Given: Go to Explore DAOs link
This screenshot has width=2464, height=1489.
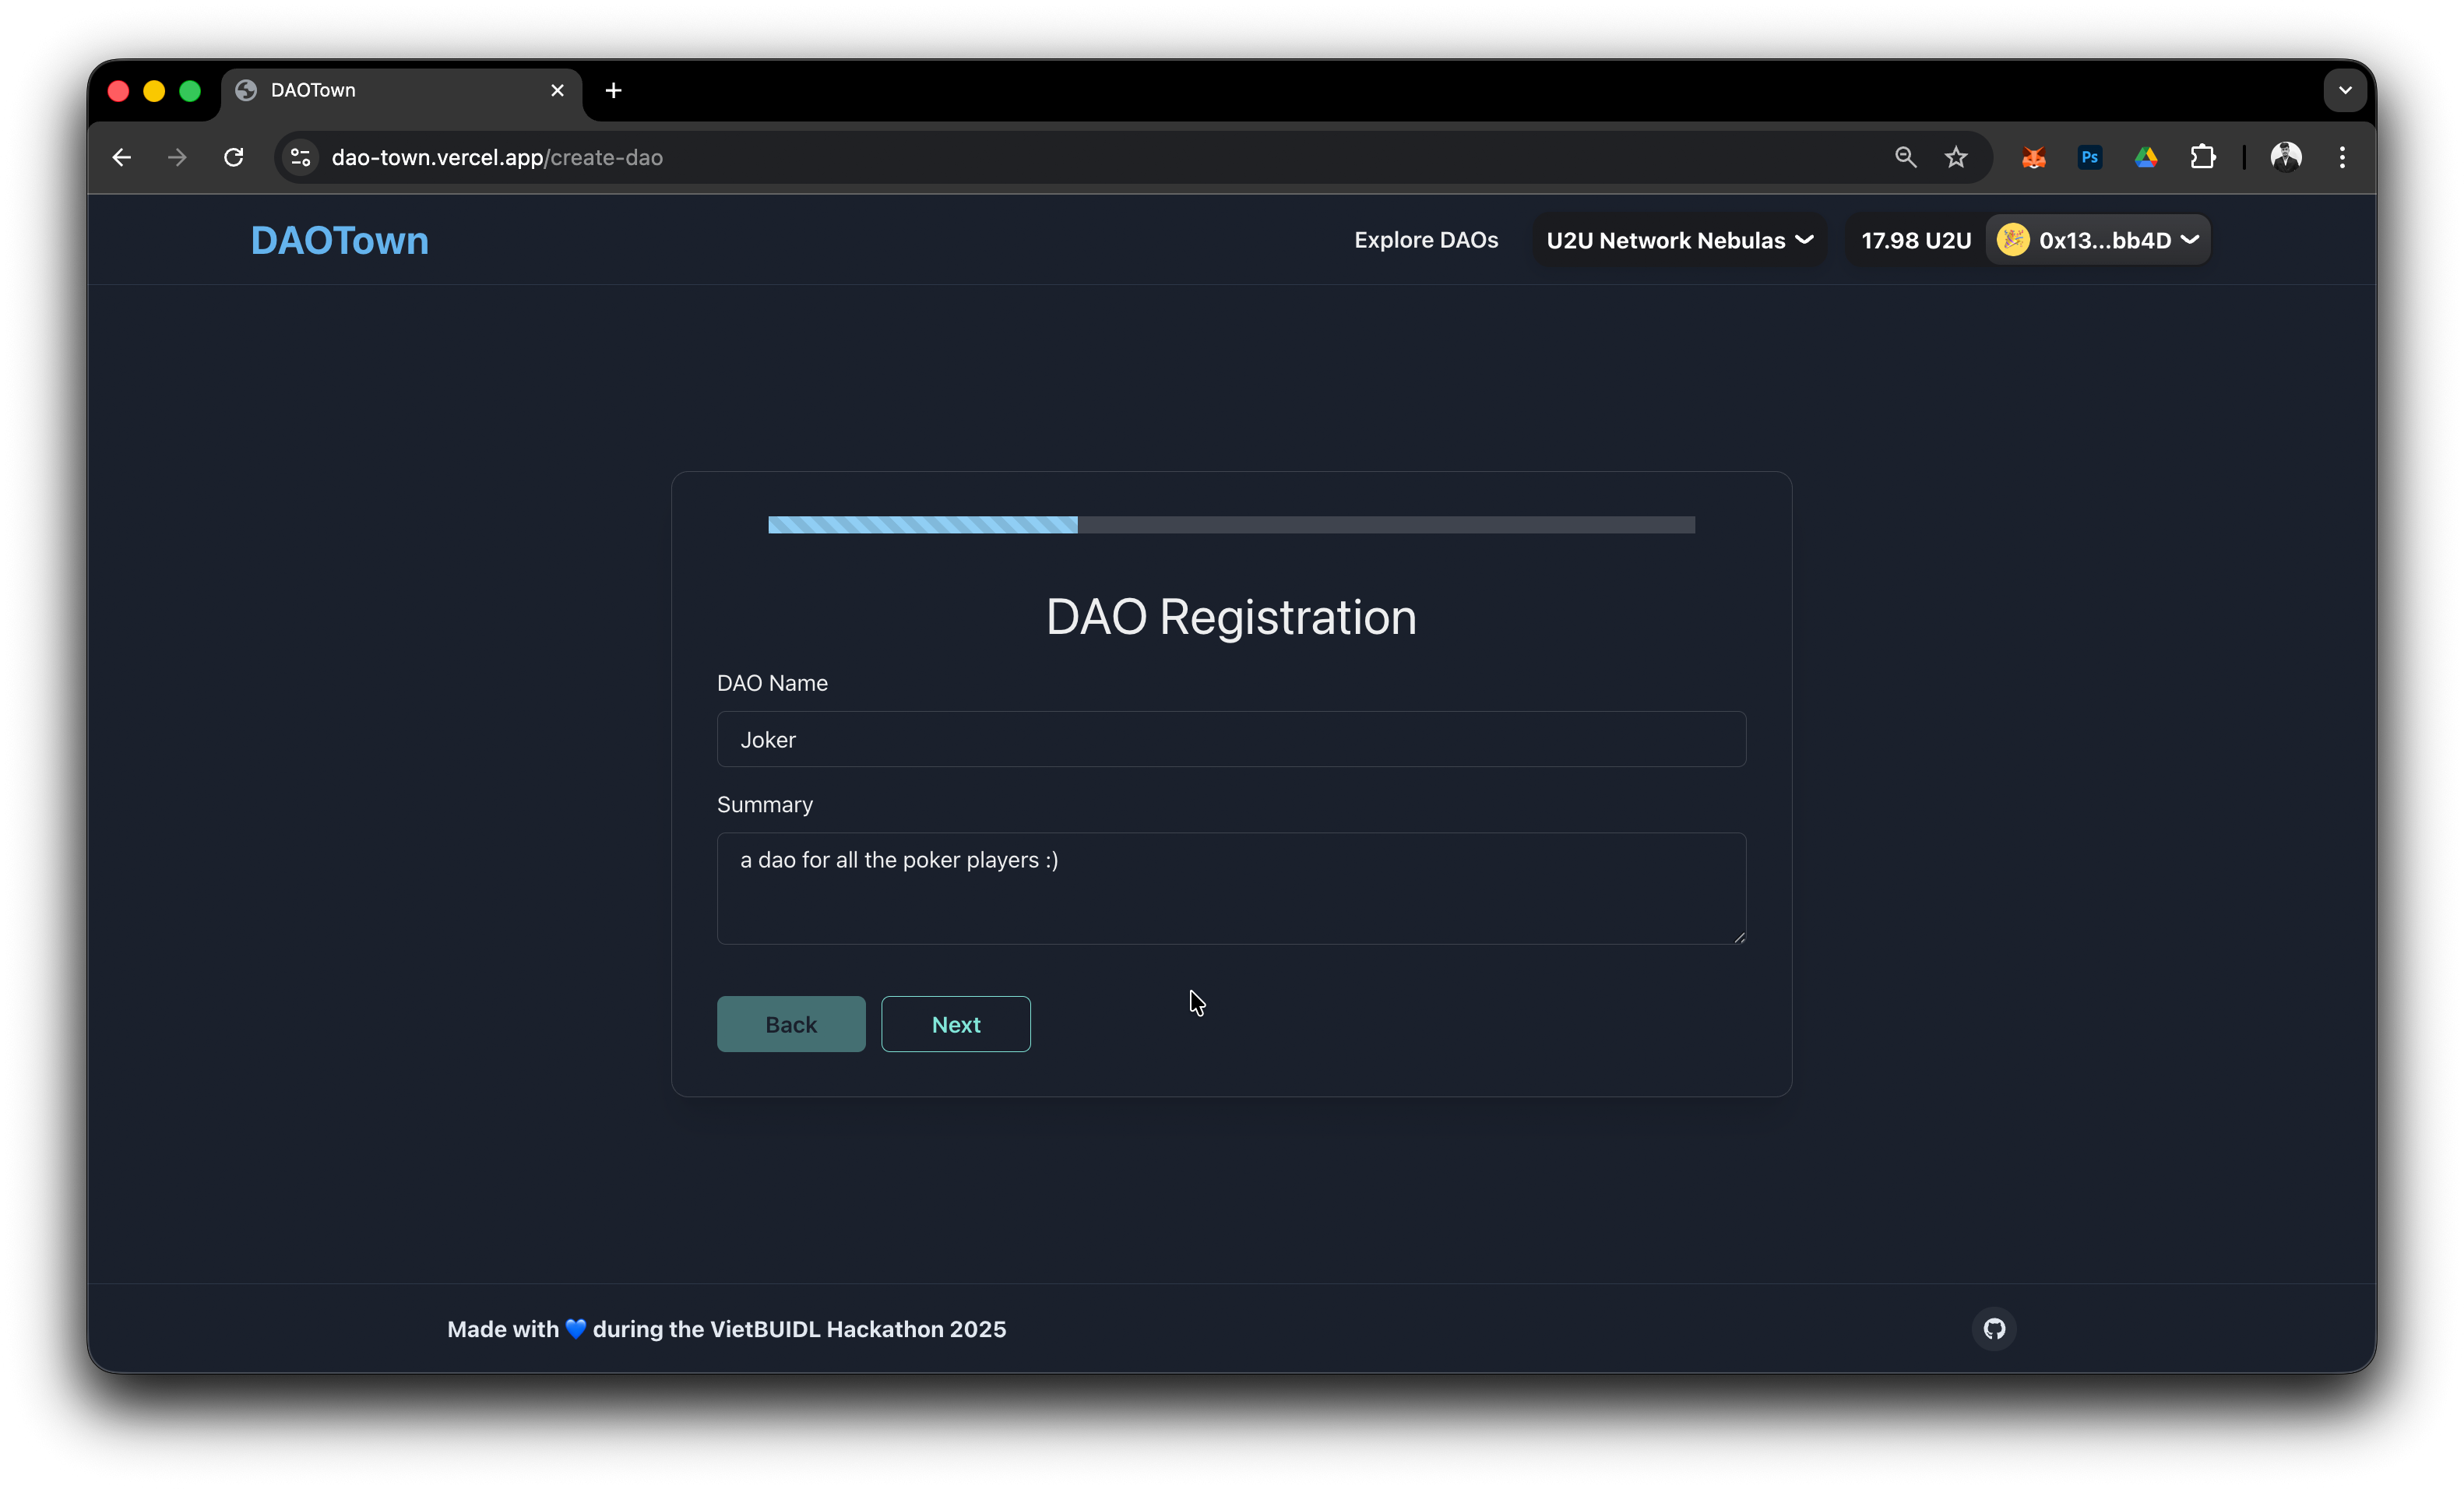Looking at the screenshot, I should point(1425,240).
